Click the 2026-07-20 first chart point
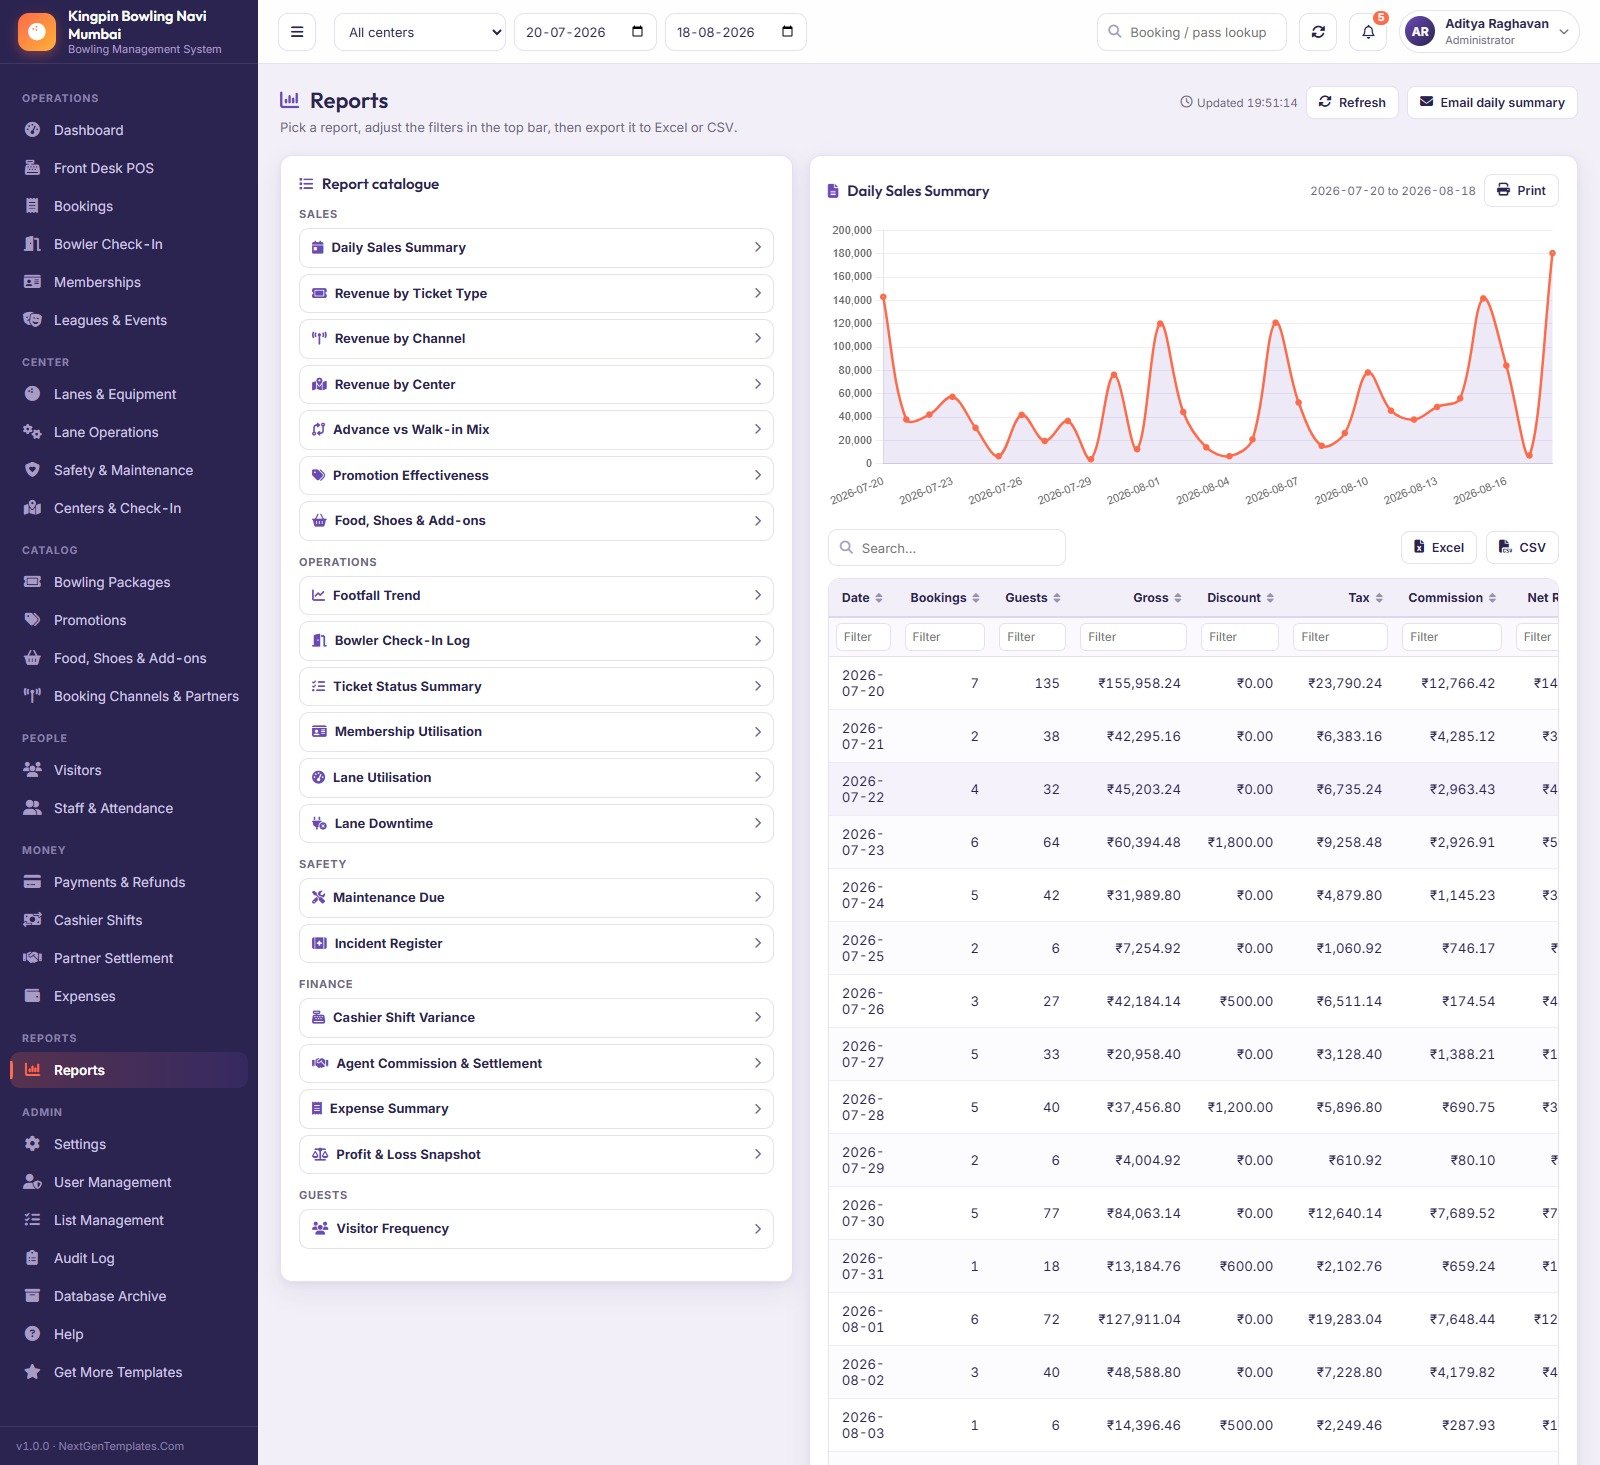This screenshot has height=1465, width=1600. tap(883, 297)
